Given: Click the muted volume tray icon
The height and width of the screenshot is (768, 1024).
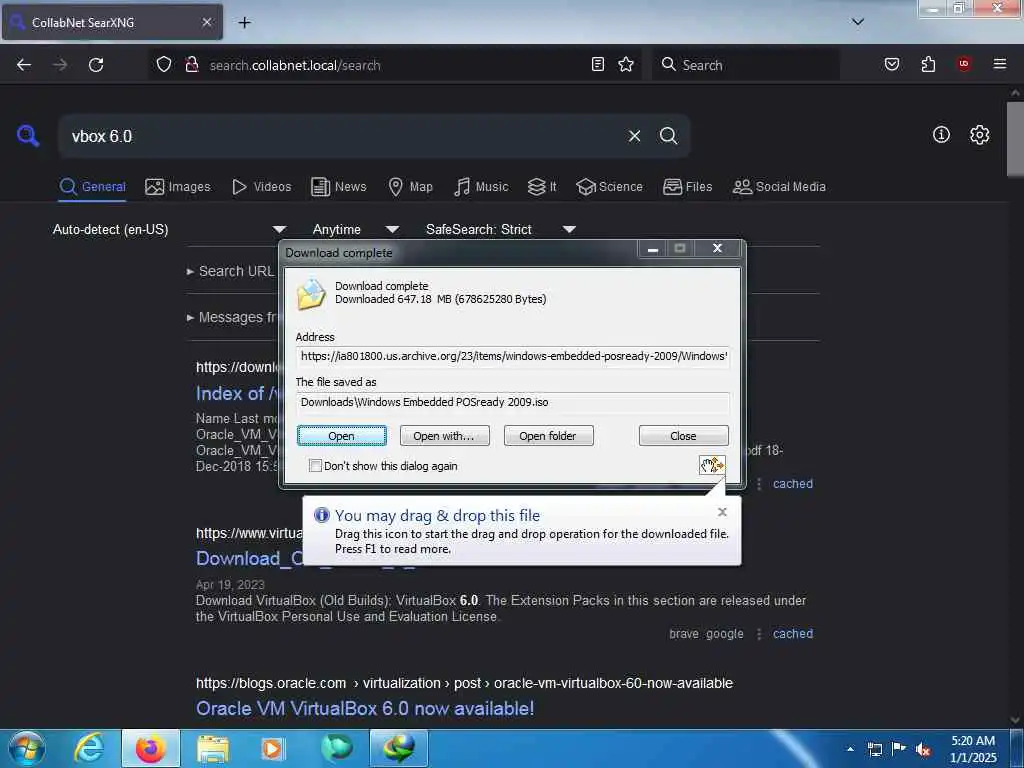Looking at the screenshot, I should (x=923, y=750).
